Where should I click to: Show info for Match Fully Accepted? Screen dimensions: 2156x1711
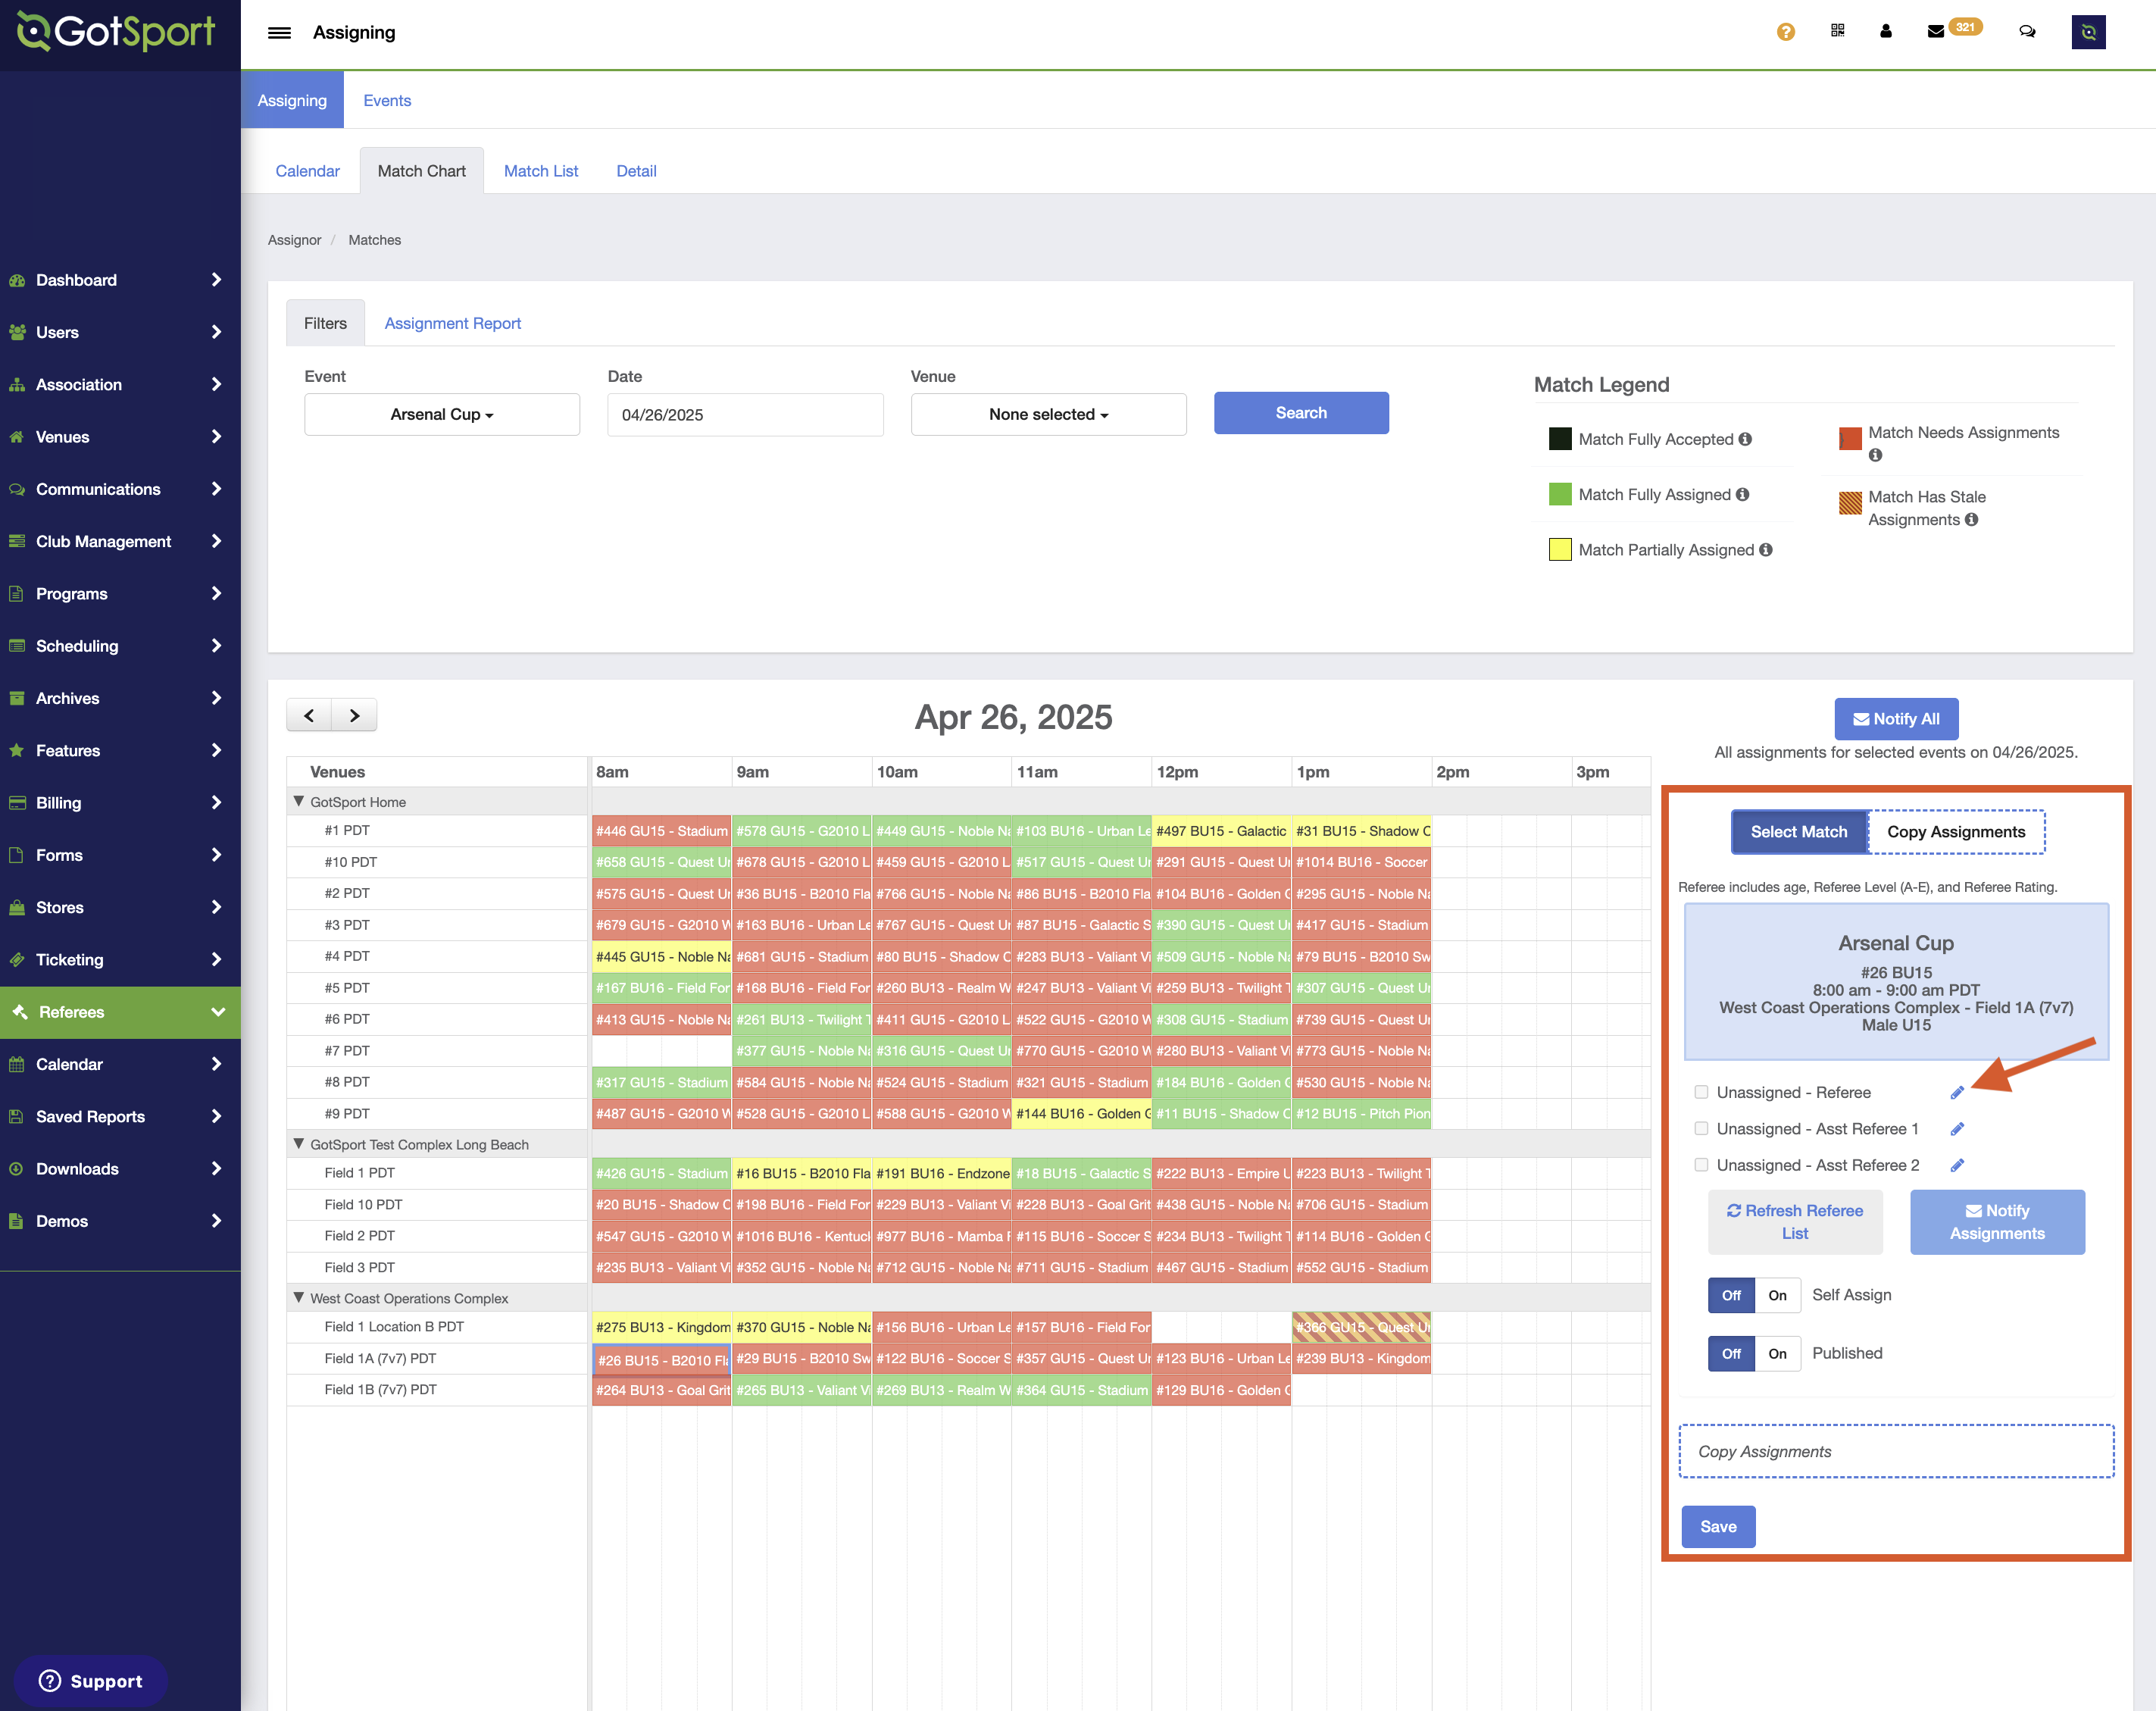coord(1745,439)
